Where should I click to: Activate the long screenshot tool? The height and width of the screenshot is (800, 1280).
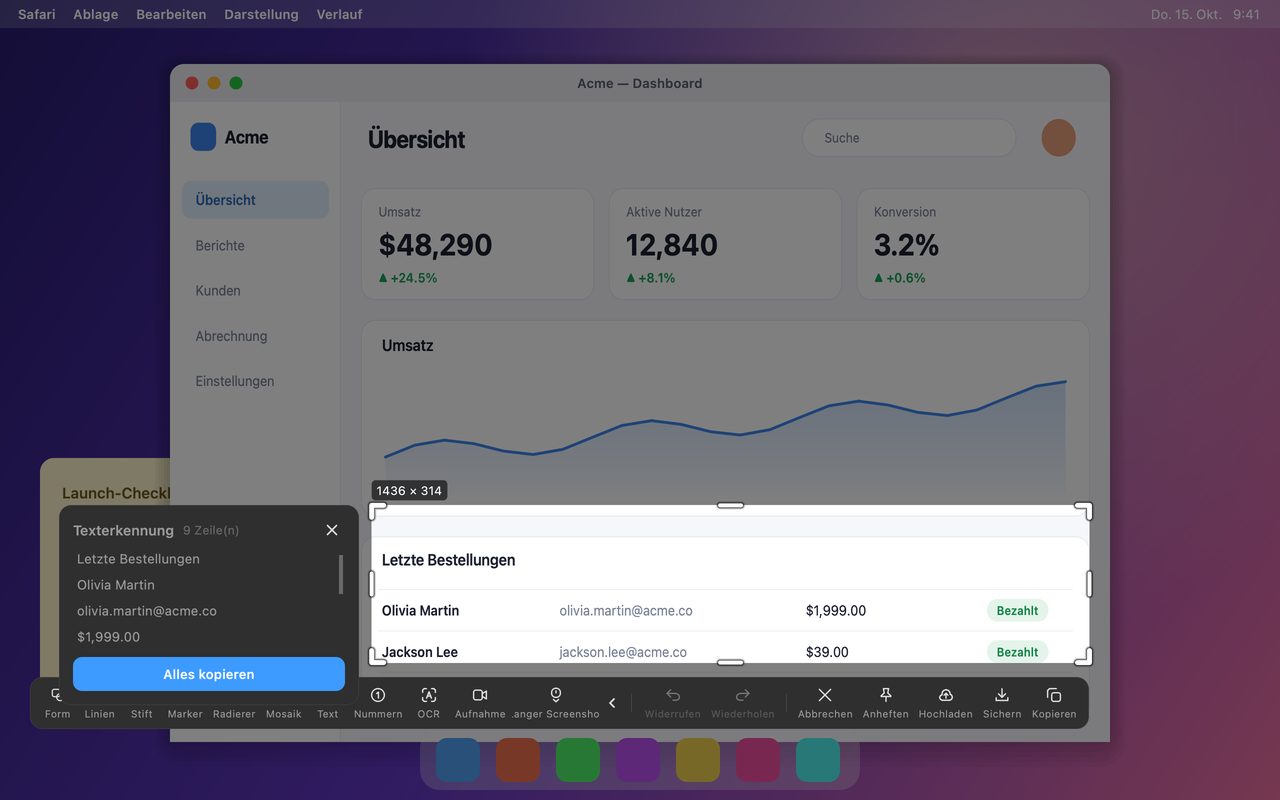(555, 703)
